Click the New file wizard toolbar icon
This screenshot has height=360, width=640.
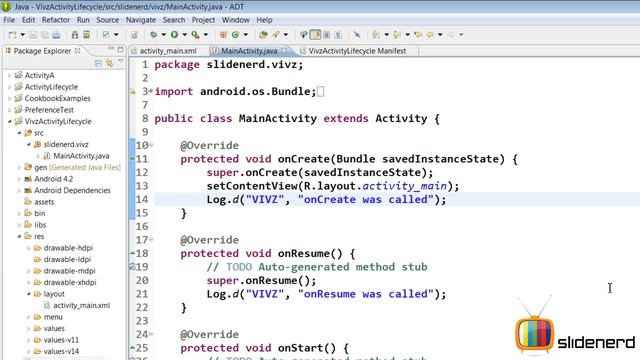pos(13,35)
